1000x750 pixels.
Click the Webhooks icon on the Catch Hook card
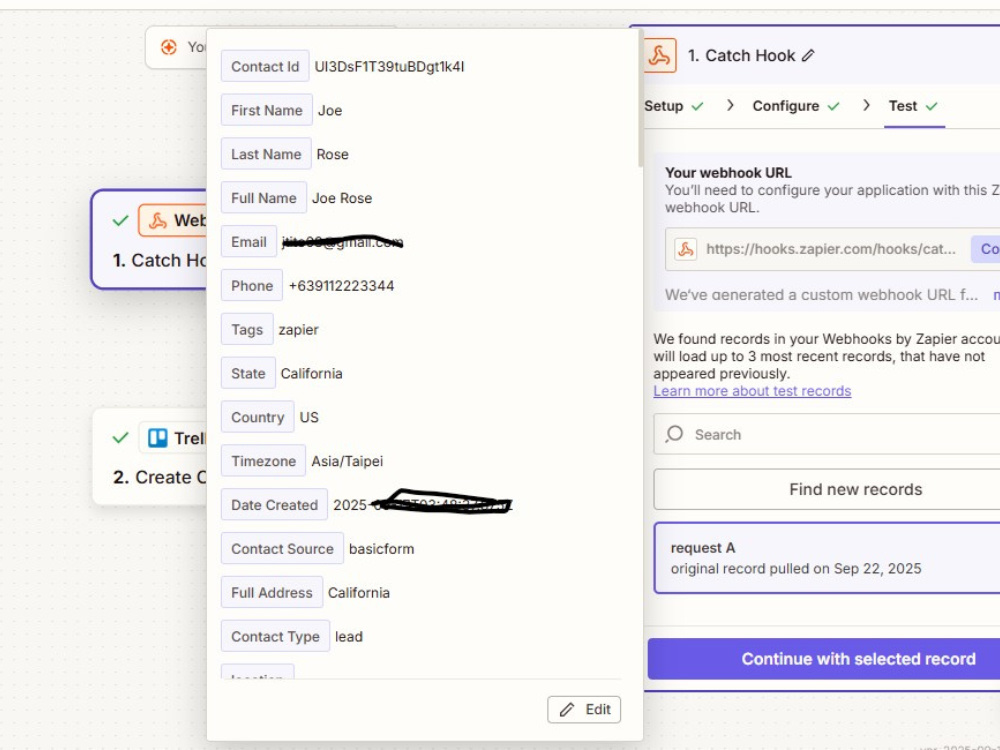pos(158,221)
